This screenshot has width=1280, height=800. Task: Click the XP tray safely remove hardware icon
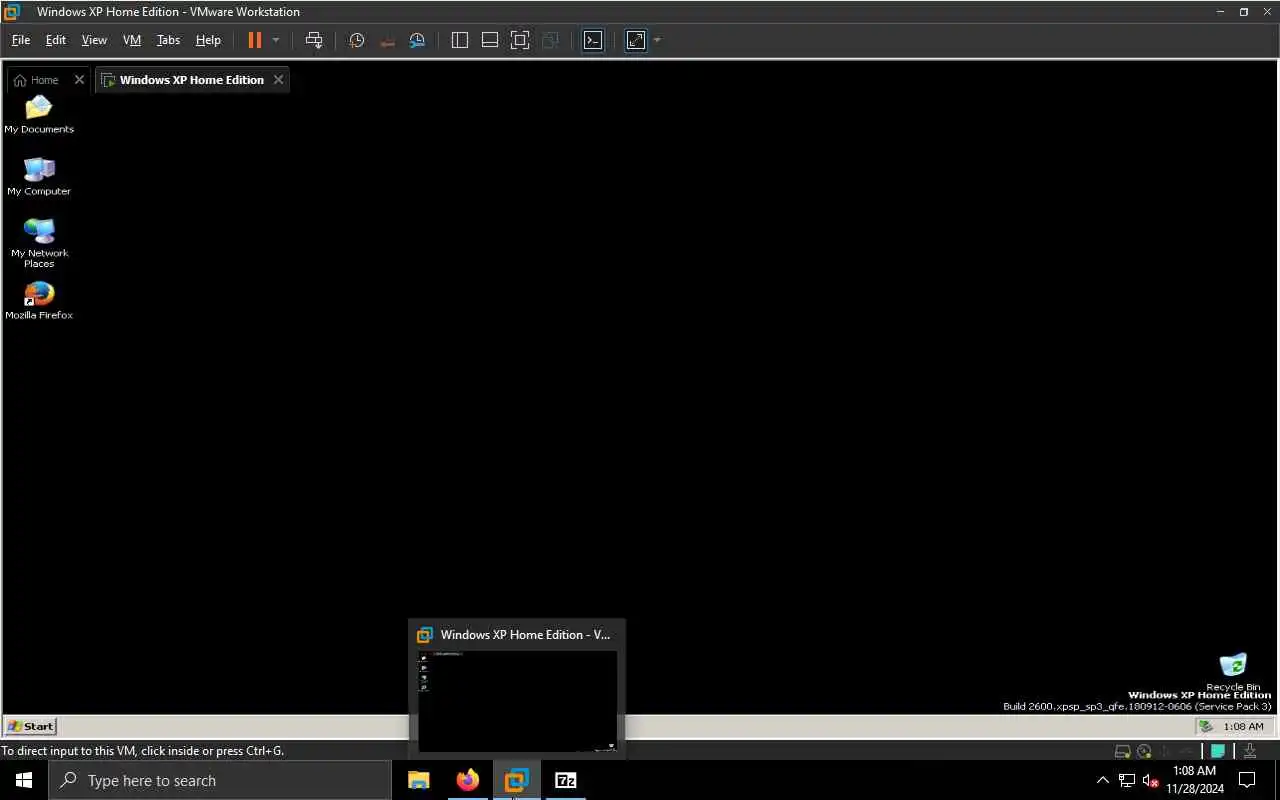(x=1206, y=727)
